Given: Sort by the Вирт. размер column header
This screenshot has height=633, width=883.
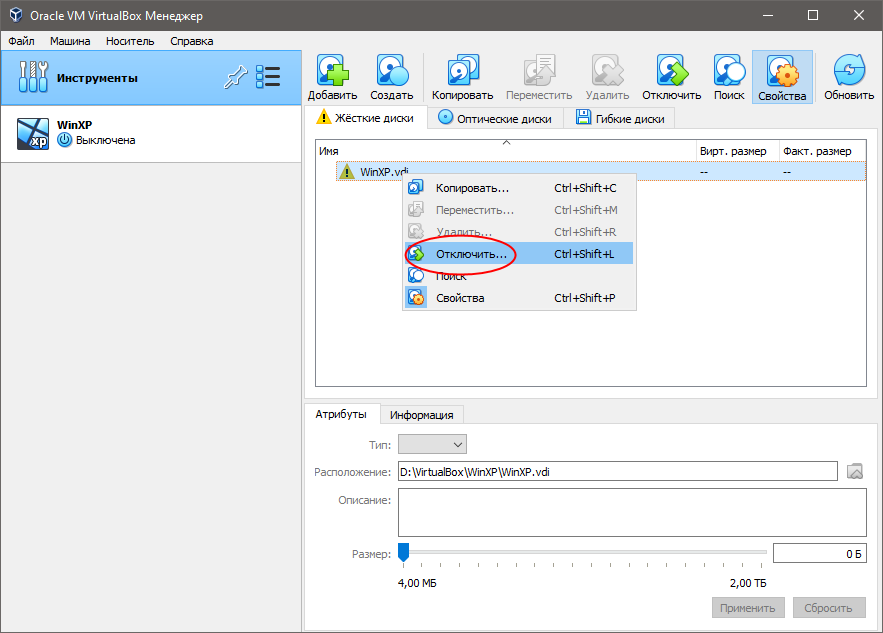Looking at the screenshot, I should (738, 151).
